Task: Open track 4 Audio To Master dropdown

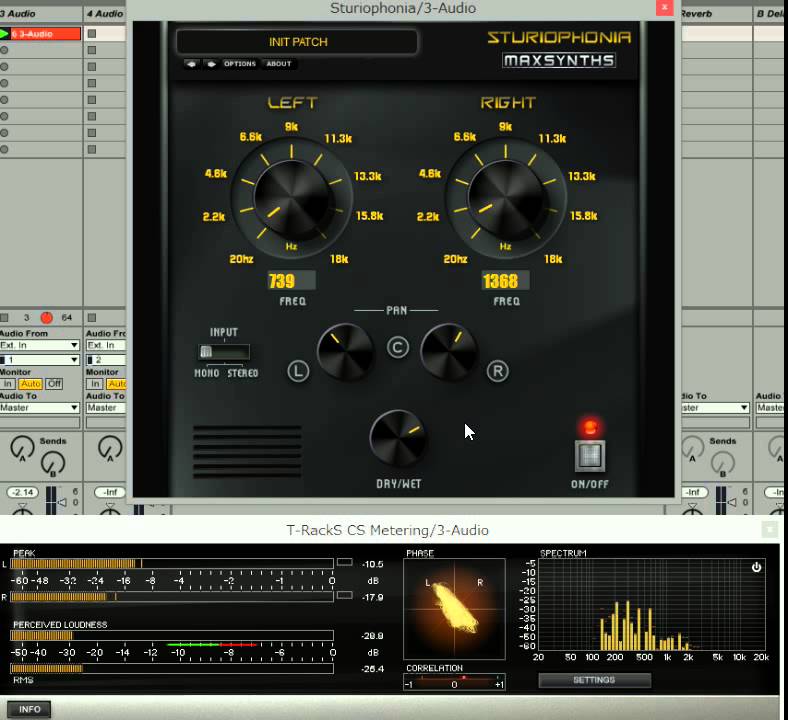Action: [x=106, y=407]
